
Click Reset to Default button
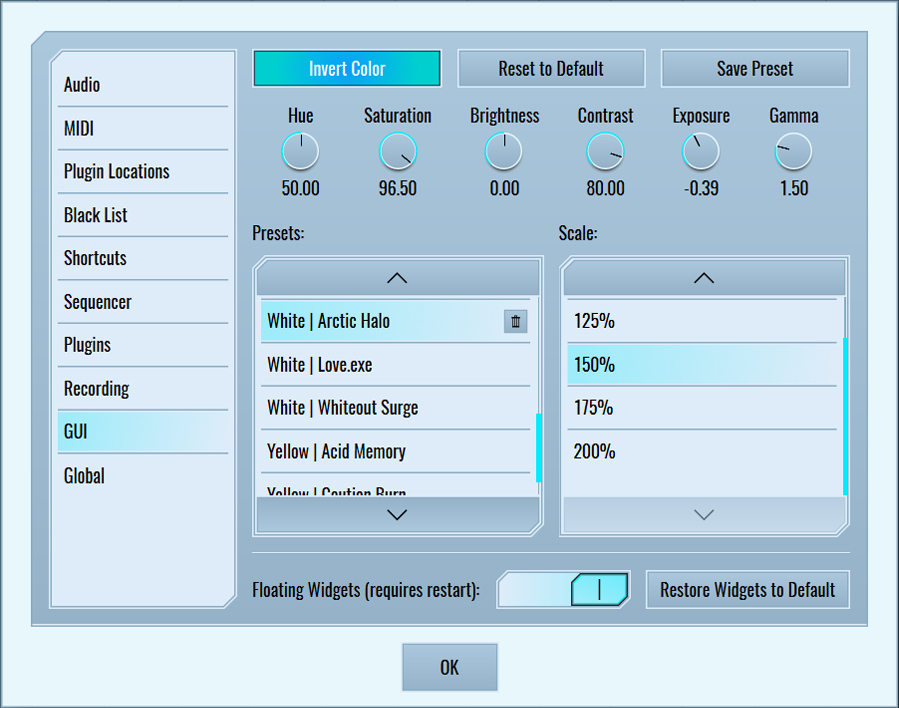(x=551, y=69)
